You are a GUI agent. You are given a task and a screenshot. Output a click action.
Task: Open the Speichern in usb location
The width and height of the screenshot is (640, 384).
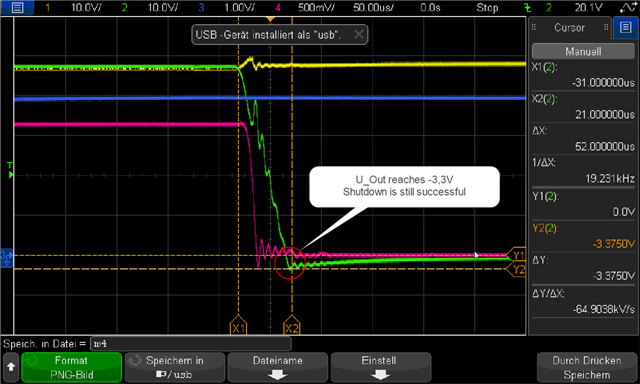tap(175, 367)
